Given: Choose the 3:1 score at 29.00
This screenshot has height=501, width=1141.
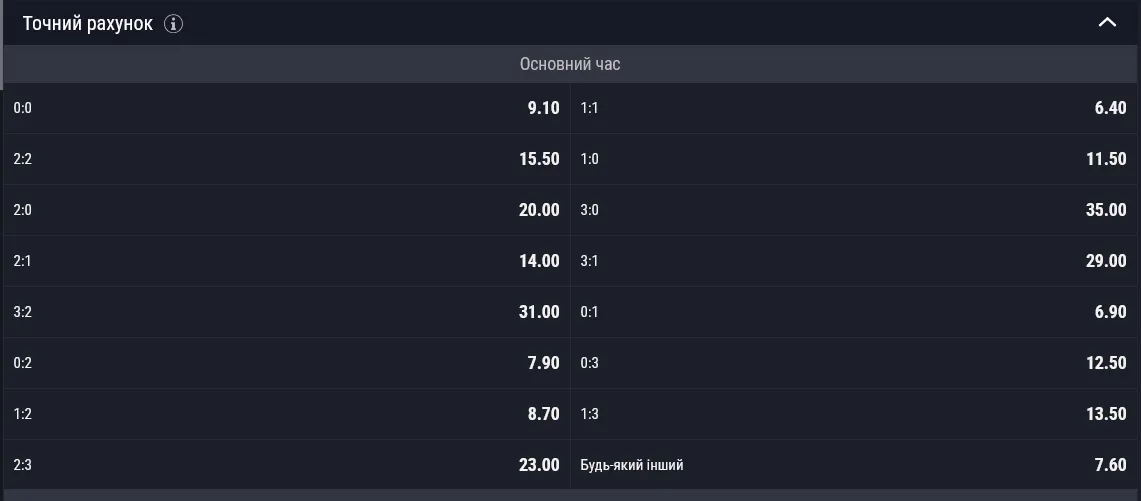Looking at the screenshot, I should [x=854, y=261].
